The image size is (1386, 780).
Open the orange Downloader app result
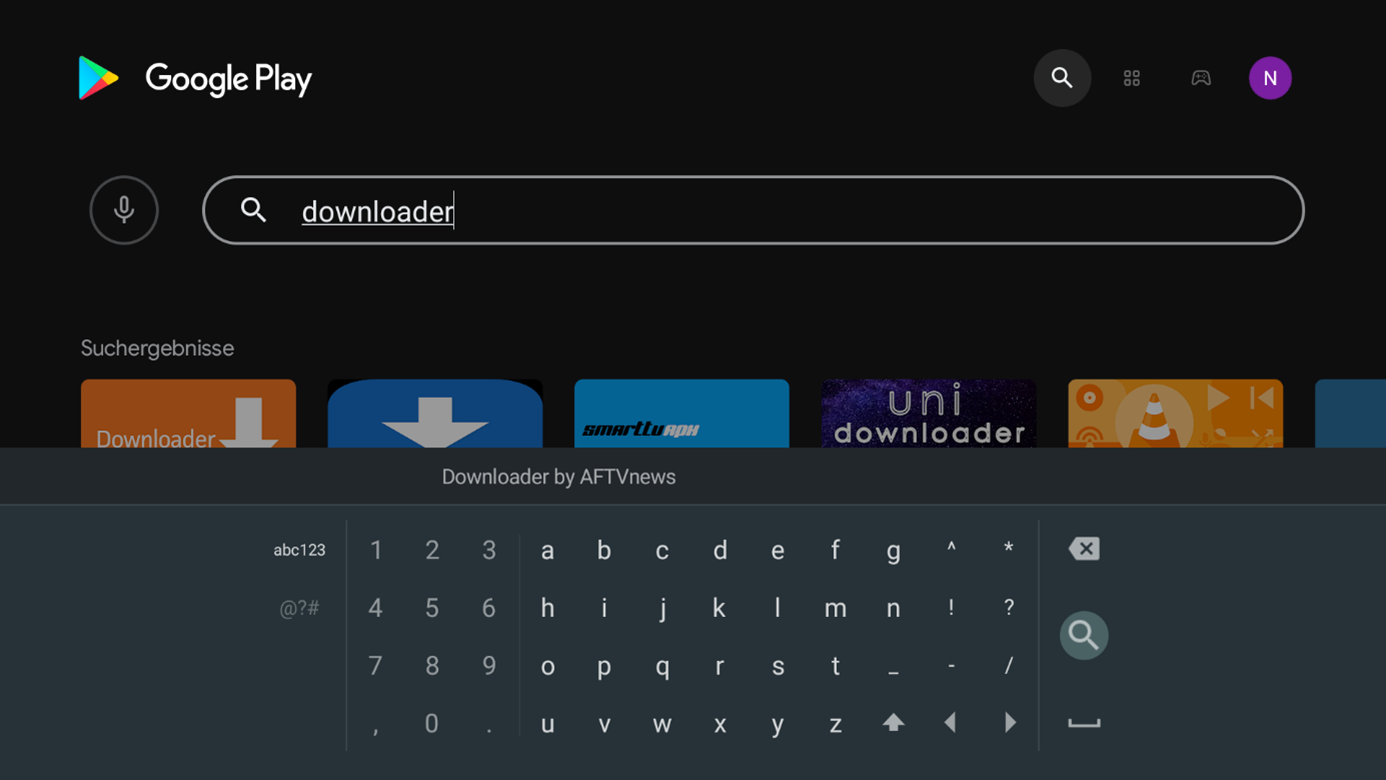(188, 413)
